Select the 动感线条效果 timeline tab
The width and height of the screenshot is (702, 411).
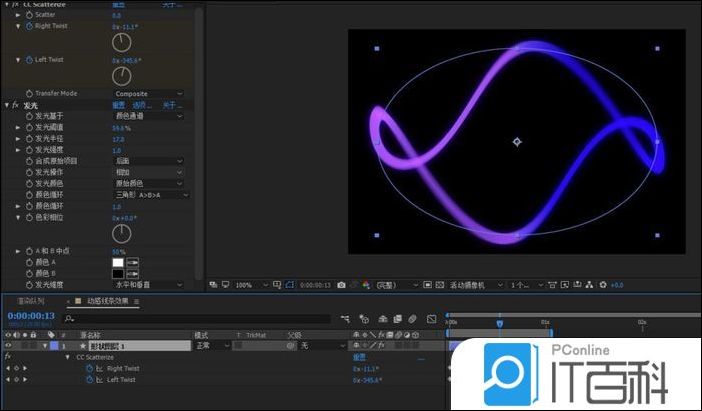click(x=107, y=301)
